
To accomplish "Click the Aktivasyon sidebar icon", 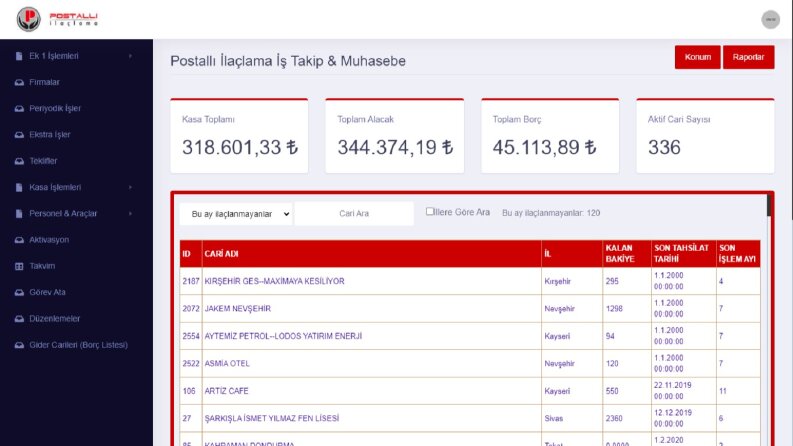I will 19,240.
